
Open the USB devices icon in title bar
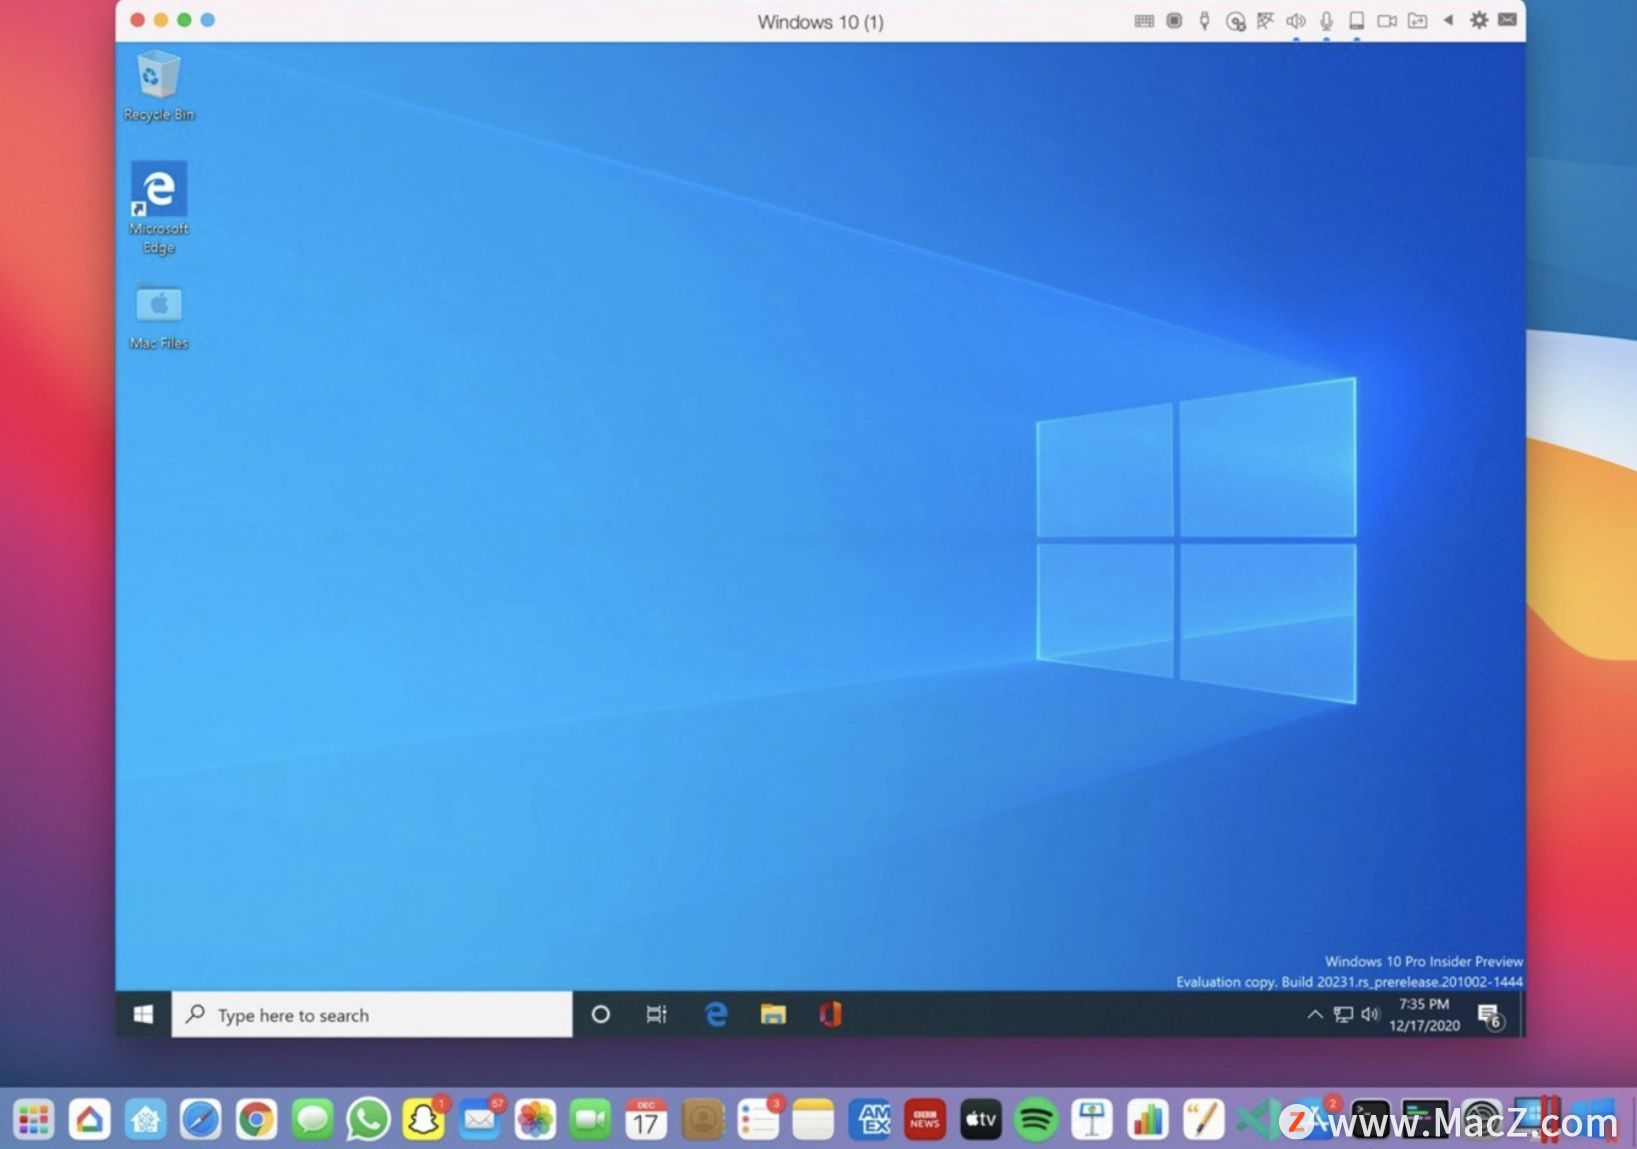click(1204, 21)
